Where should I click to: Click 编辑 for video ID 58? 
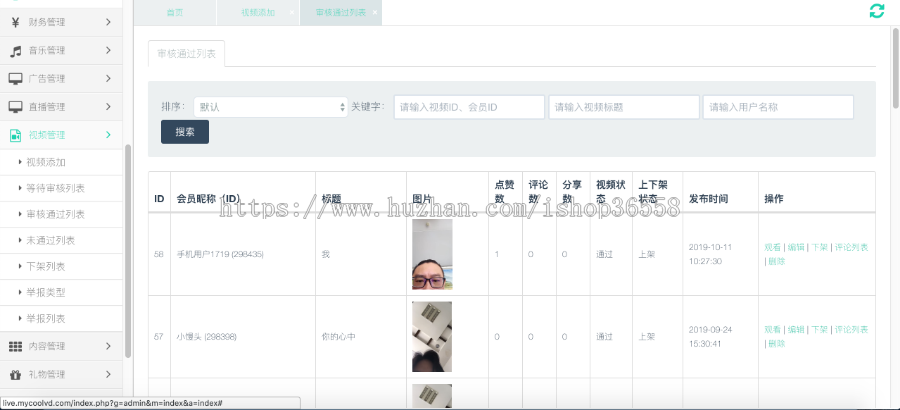(796, 247)
